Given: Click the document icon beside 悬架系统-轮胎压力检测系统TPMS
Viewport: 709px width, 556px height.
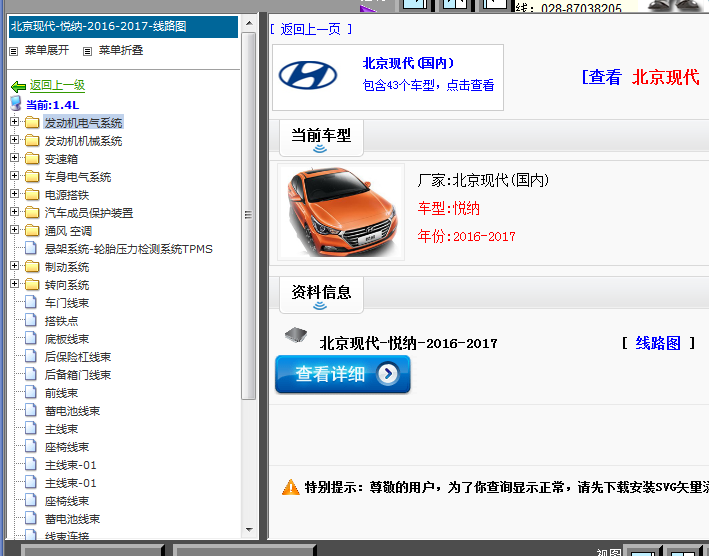Looking at the screenshot, I should 31,248.
